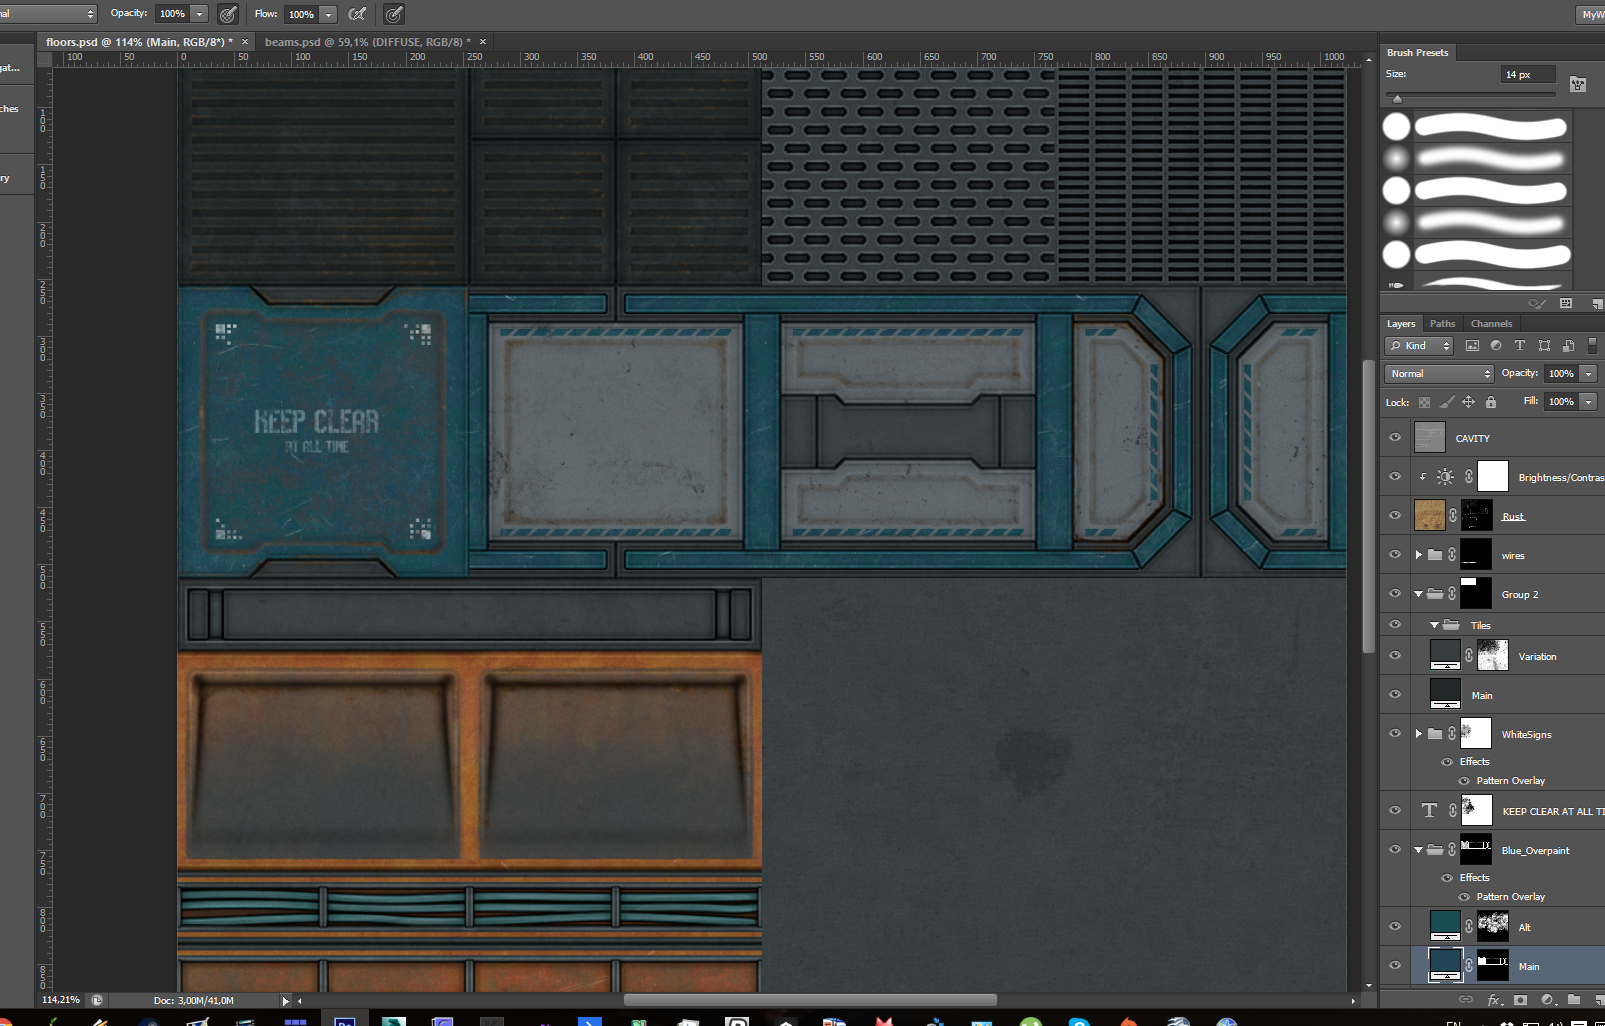Toggle pressure for opacity icon in options bar
Screen dimensions: 1605x1026
[228, 14]
